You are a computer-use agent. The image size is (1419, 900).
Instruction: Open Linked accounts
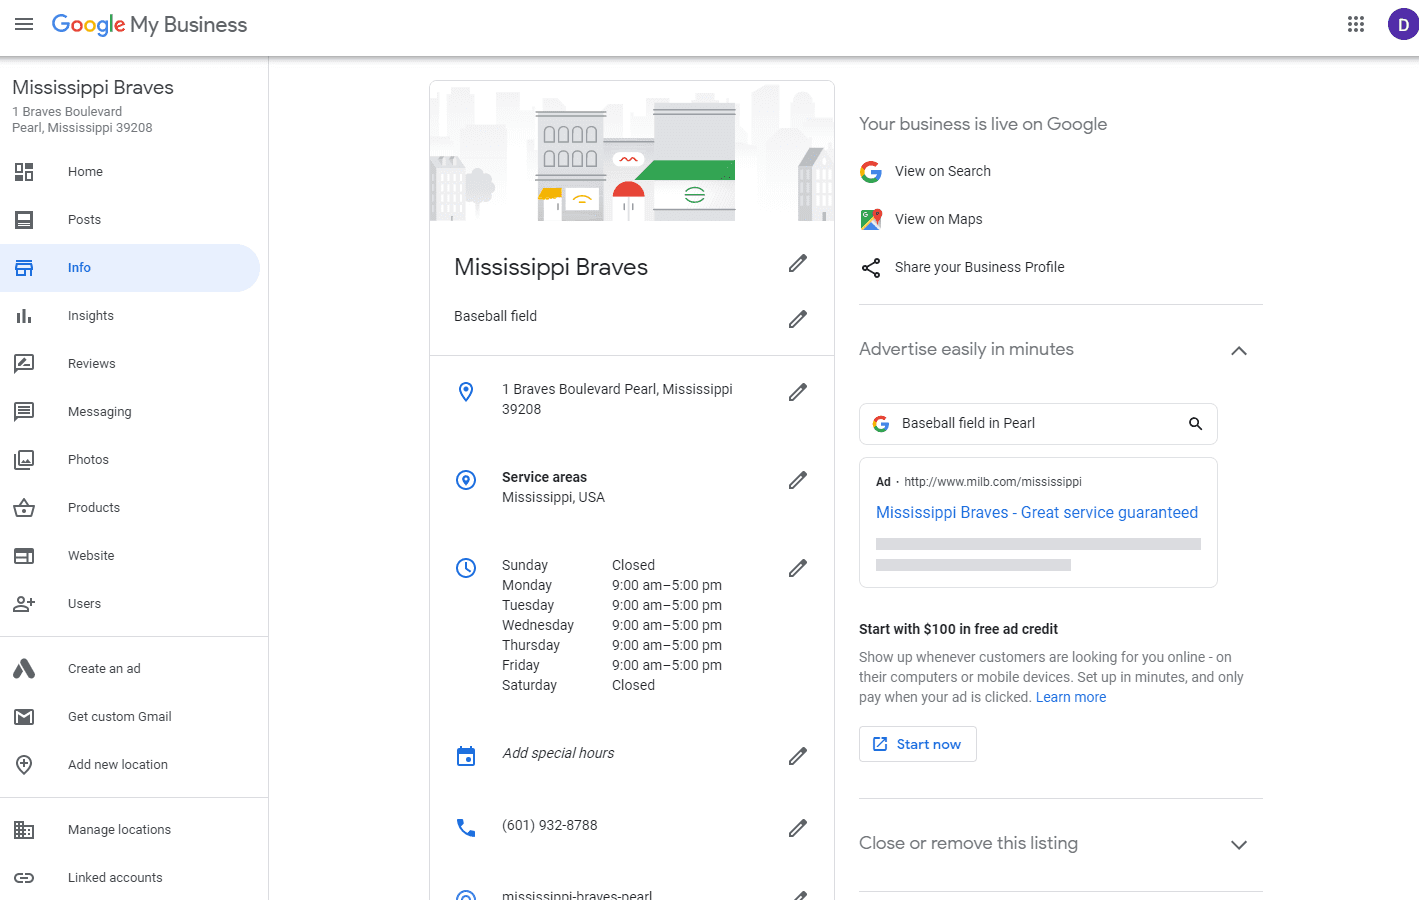point(130,878)
